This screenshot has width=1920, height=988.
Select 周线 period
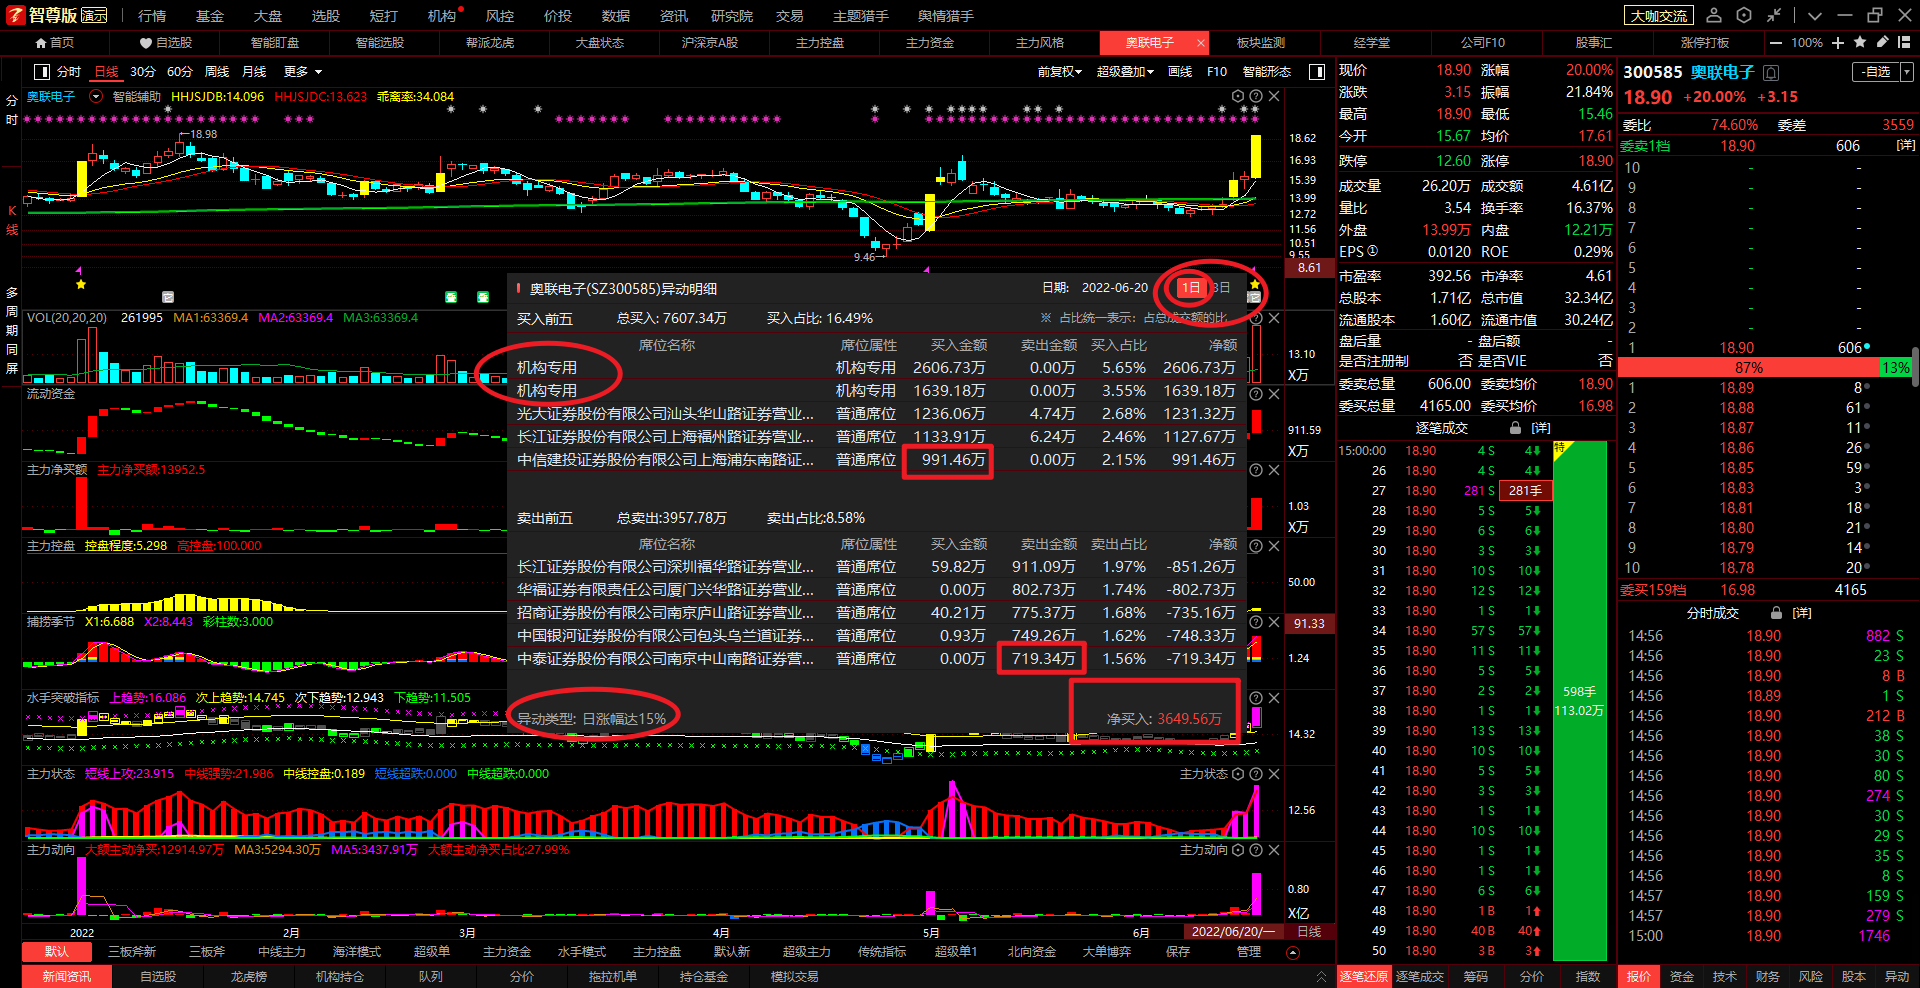point(217,72)
